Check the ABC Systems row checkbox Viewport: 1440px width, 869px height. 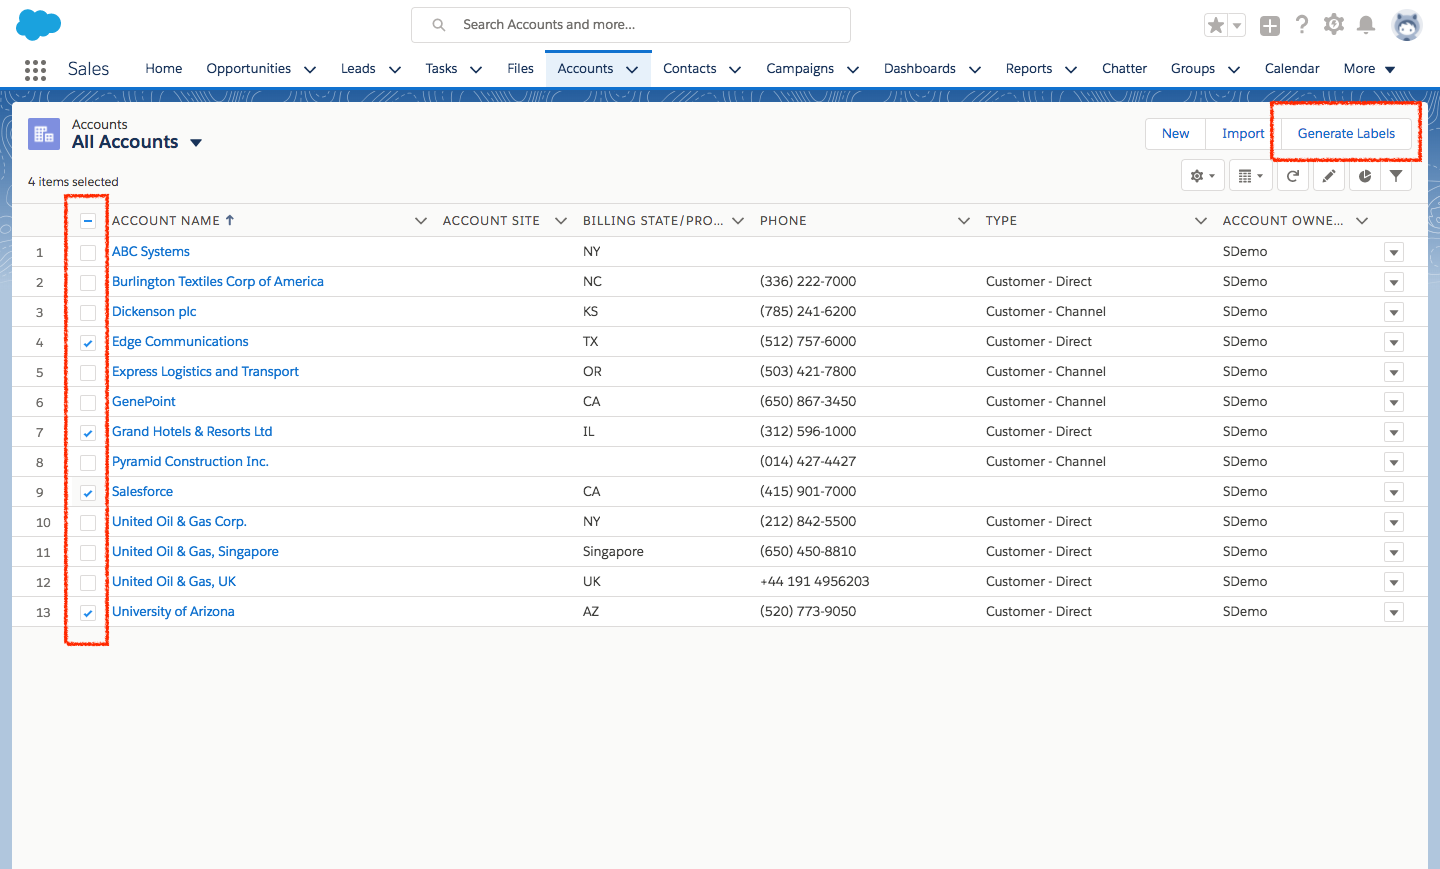coord(88,253)
